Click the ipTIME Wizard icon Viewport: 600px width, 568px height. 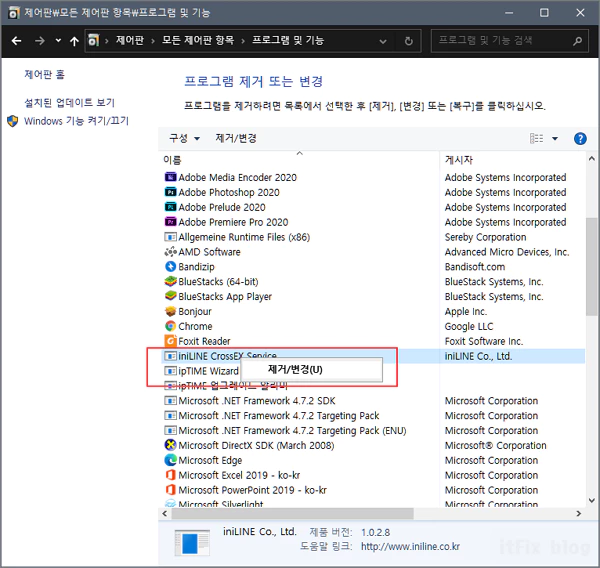[x=170, y=371]
